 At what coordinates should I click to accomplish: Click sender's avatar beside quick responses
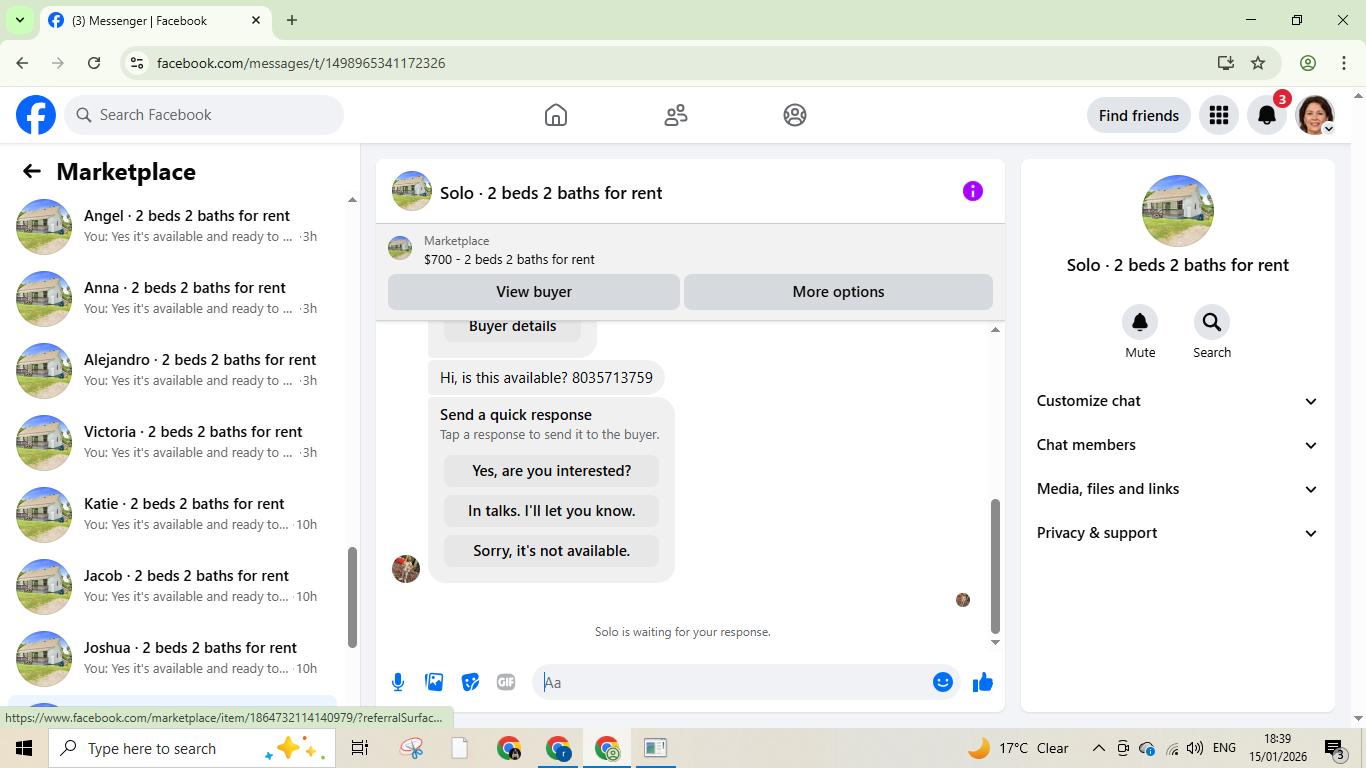coord(406,569)
